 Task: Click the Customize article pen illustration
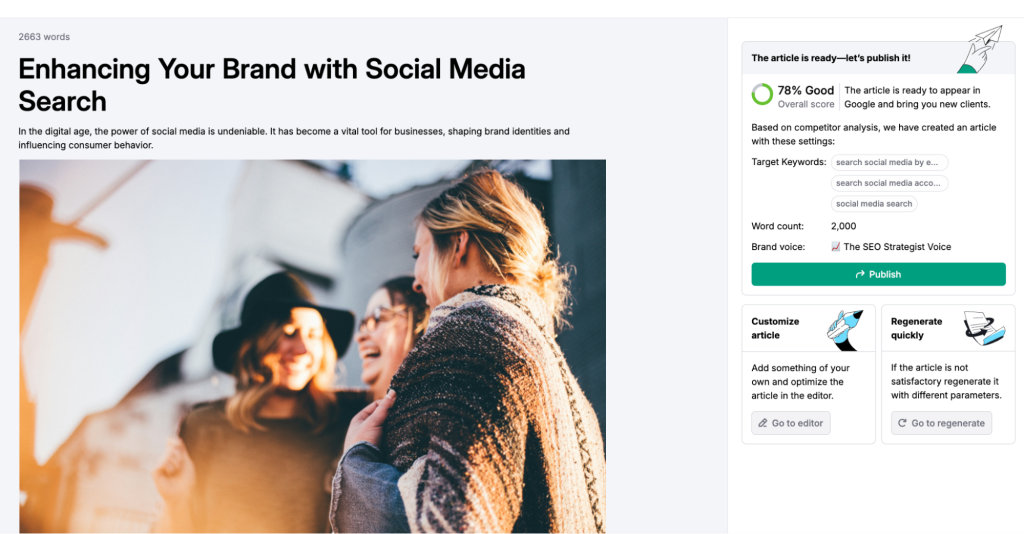coord(845,329)
